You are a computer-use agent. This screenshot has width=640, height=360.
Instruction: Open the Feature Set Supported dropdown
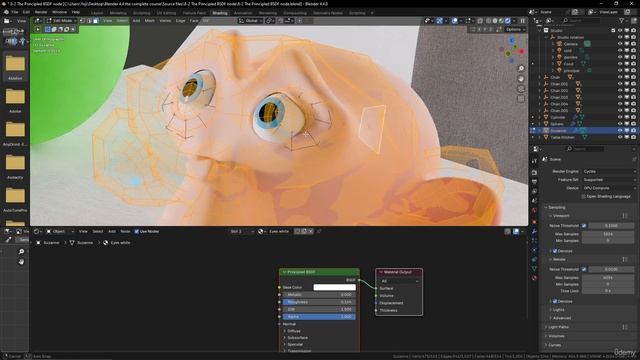point(609,180)
